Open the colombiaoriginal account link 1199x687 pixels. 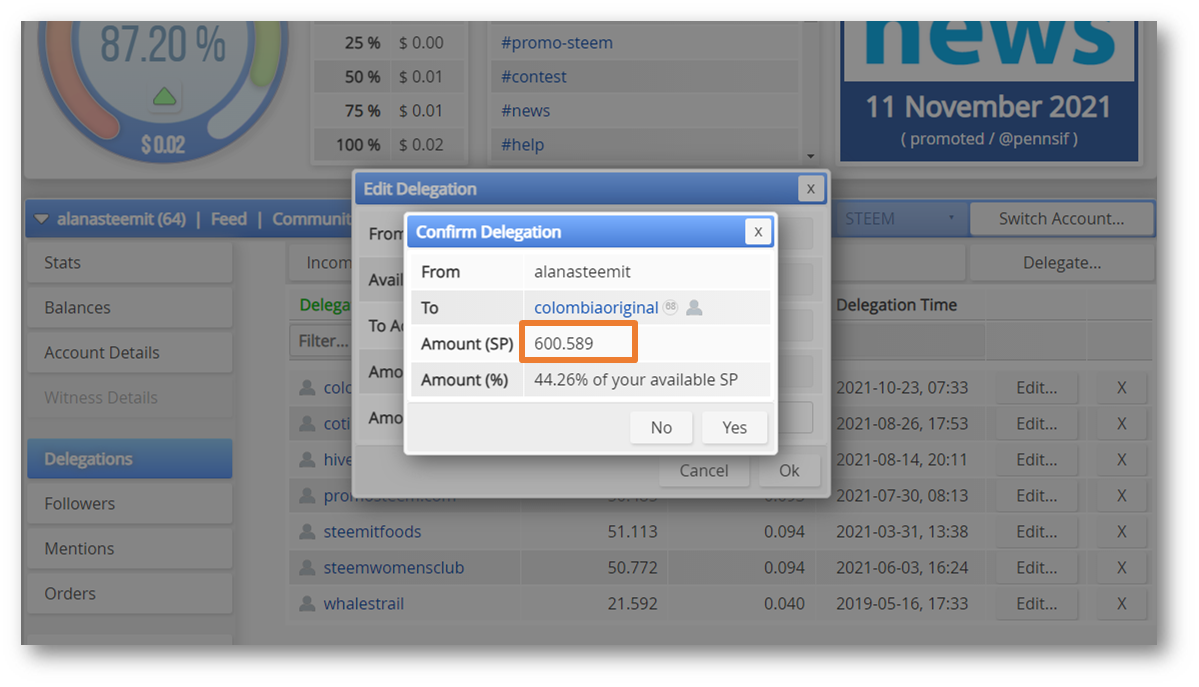click(x=596, y=308)
